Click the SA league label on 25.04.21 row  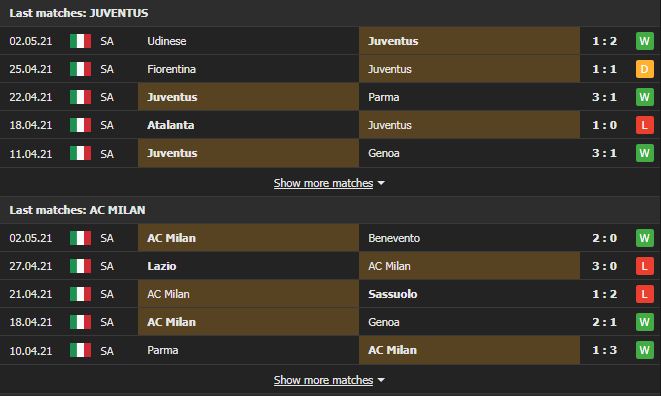[107, 69]
